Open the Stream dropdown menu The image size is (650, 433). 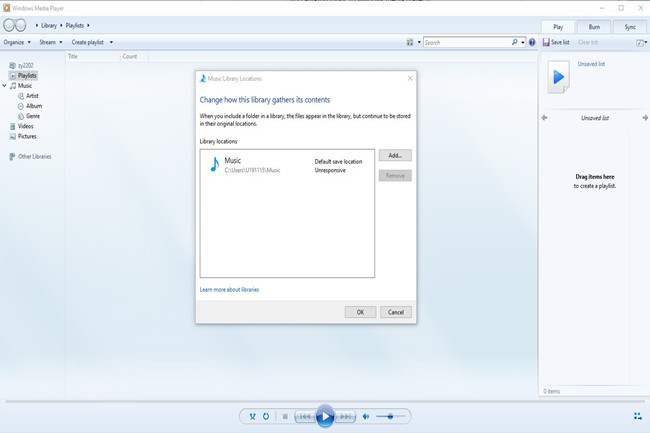pos(50,43)
